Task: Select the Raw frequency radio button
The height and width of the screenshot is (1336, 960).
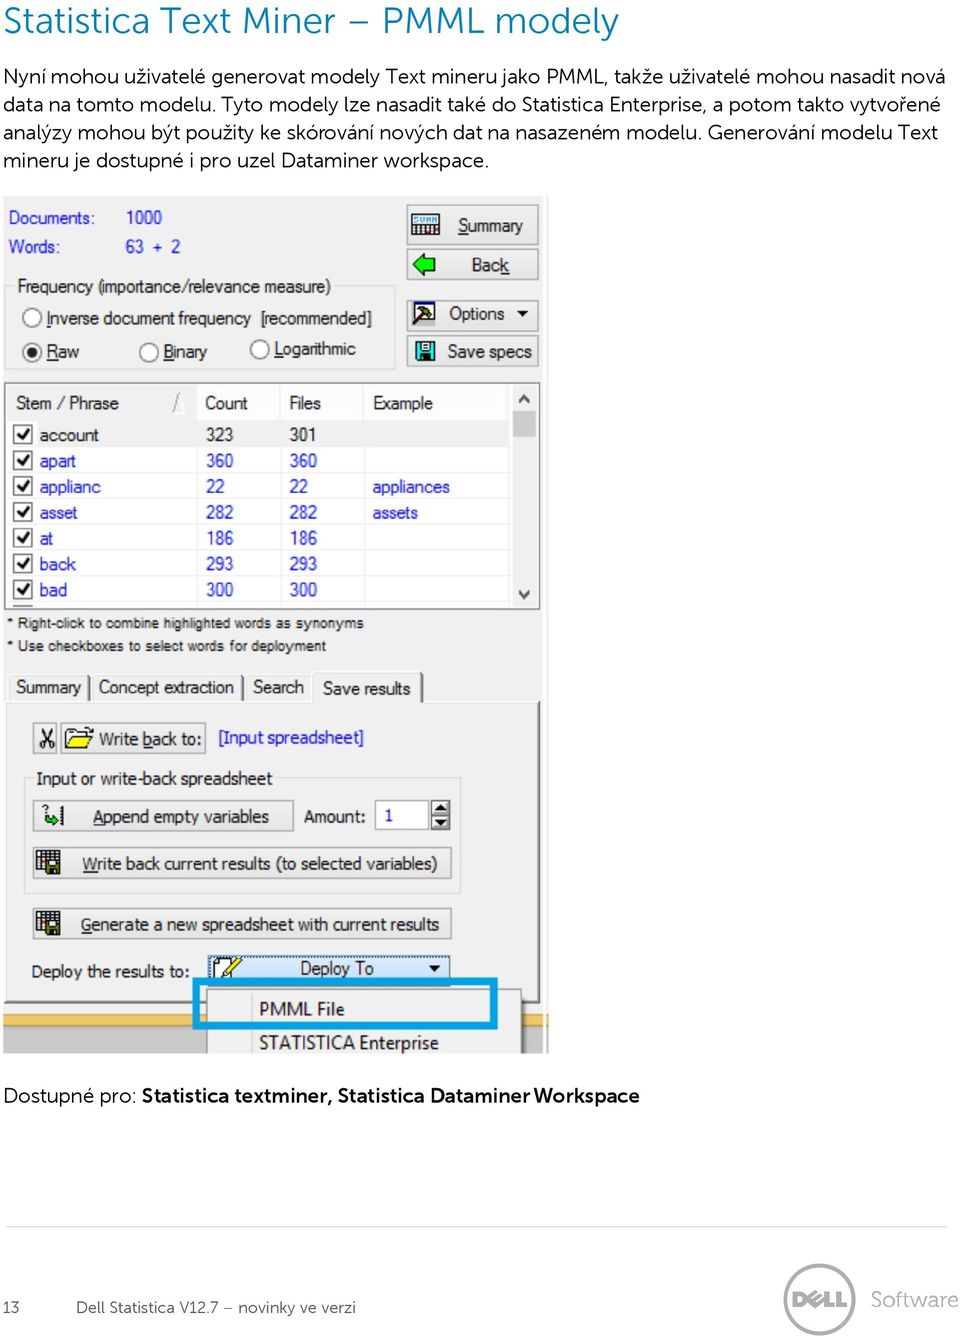Action: tap(32, 352)
